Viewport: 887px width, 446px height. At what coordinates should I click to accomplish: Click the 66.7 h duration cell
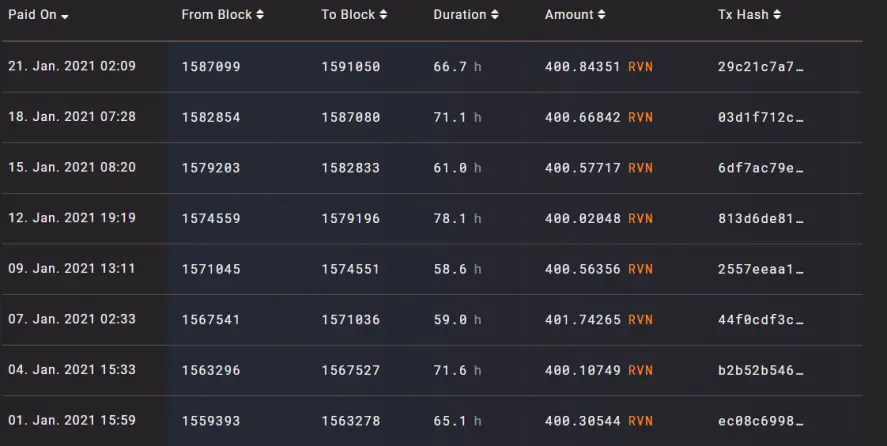pos(458,67)
